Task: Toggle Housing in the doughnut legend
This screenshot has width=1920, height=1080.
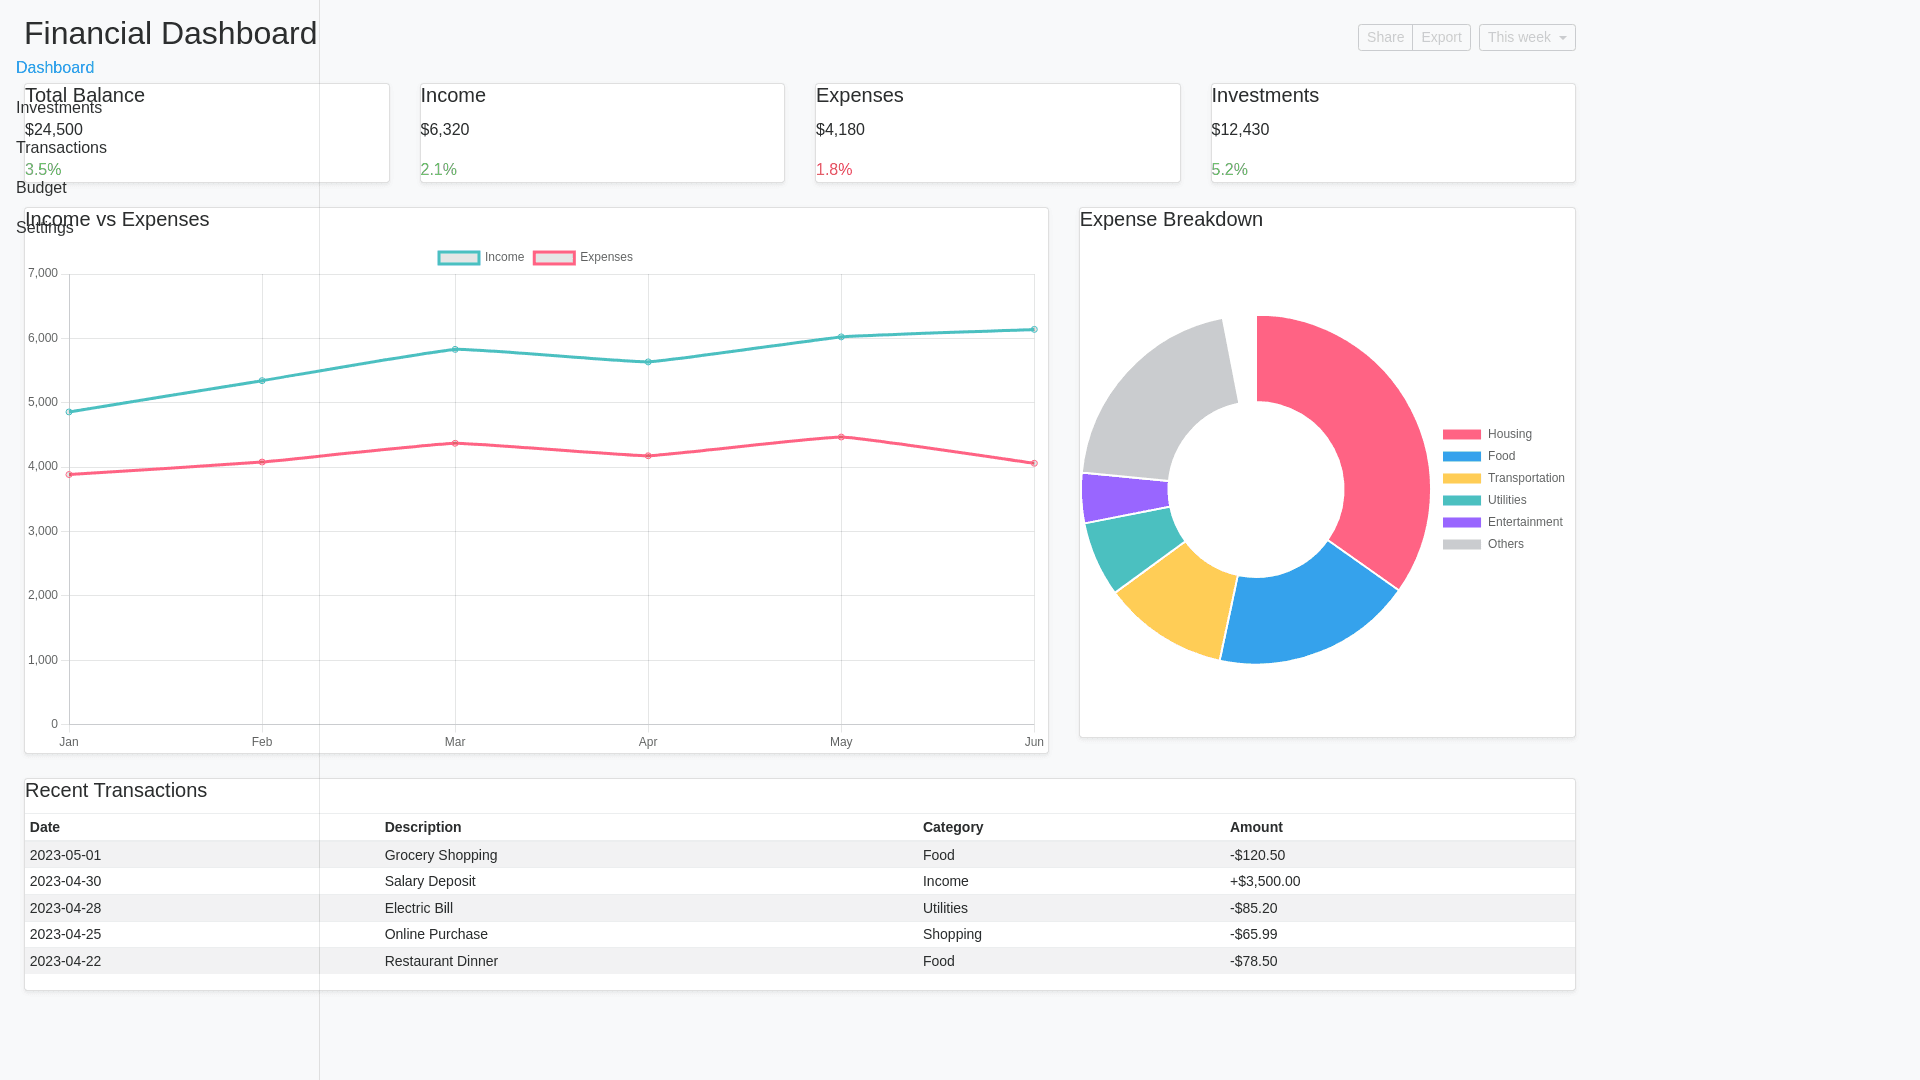Action: [x=1487, y=434]
